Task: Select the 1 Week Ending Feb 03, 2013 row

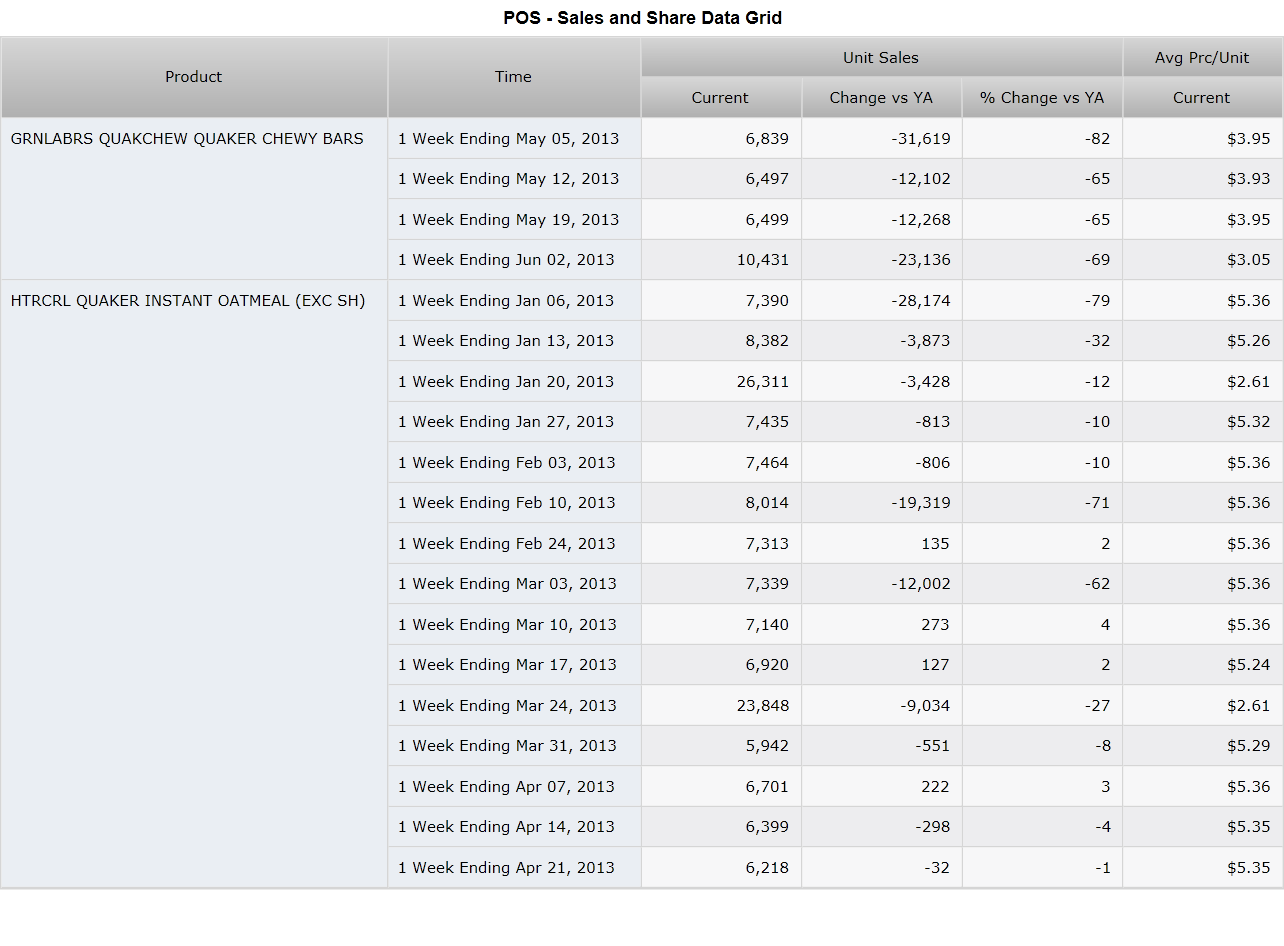Action: point(514,463)
